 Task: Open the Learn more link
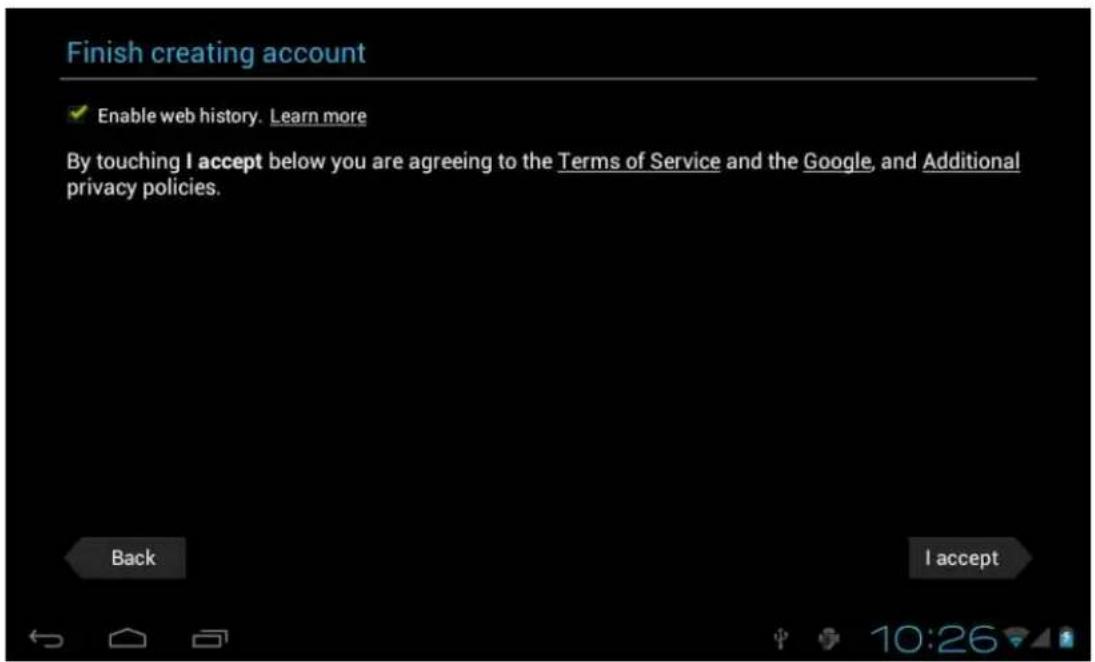click(x=318, y=116)
